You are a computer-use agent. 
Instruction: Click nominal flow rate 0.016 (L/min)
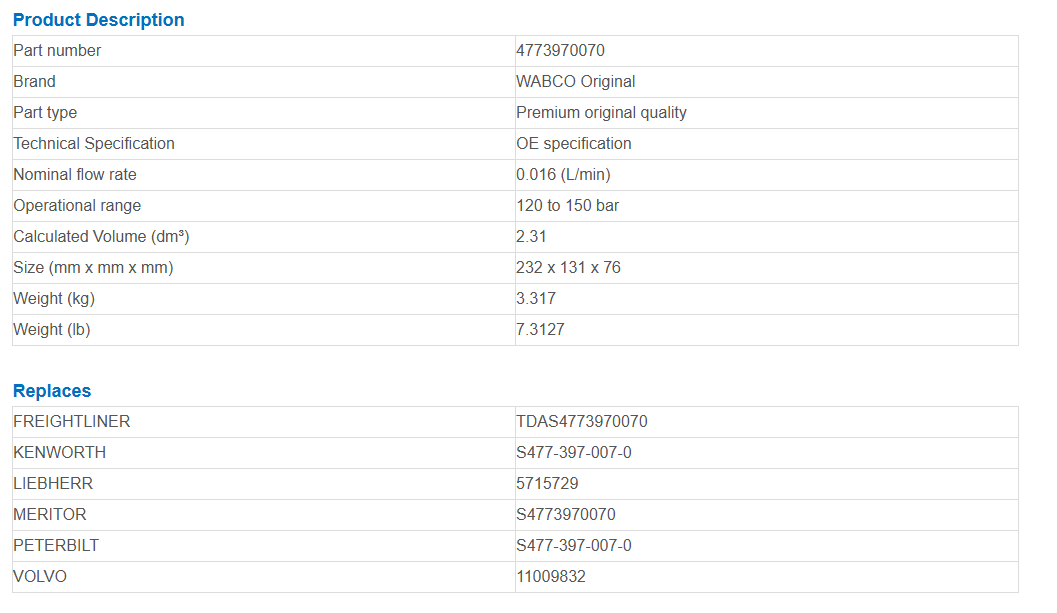(x=564, y=175)
